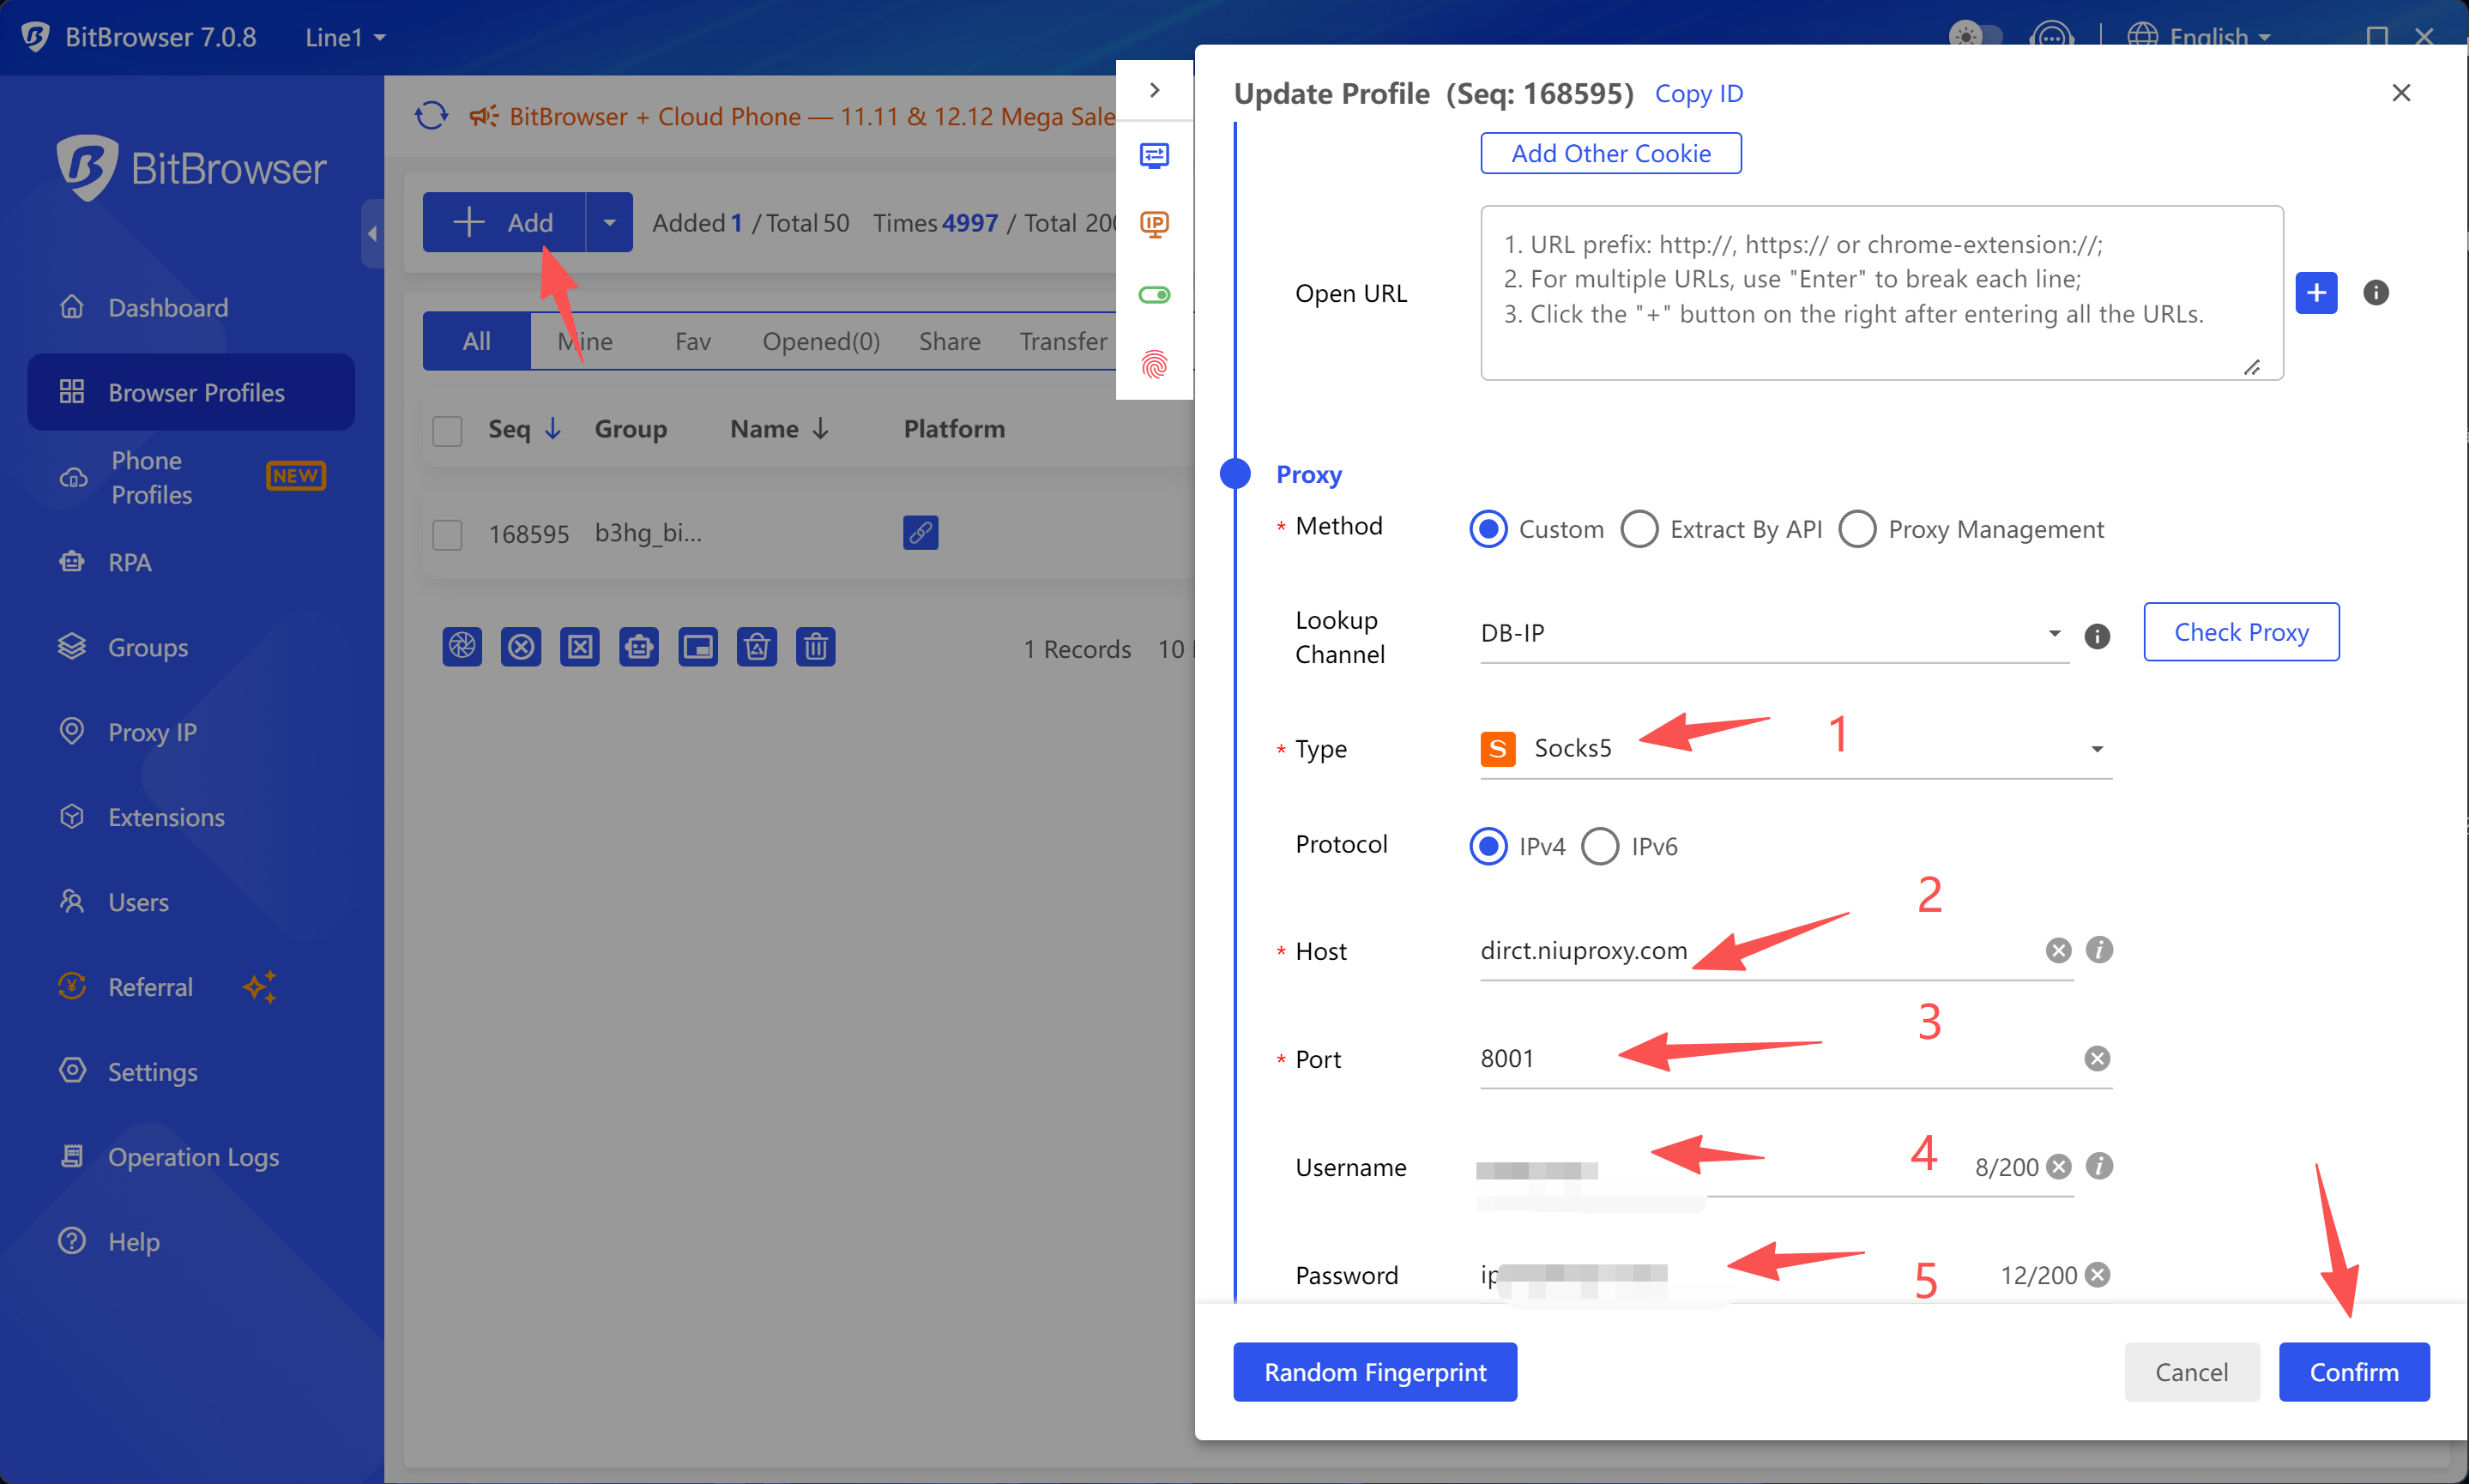Viewport: 2469px width, 1484px height.
Task: Jump to fingerprint section via fingerprint icon
Action: 1154,364
